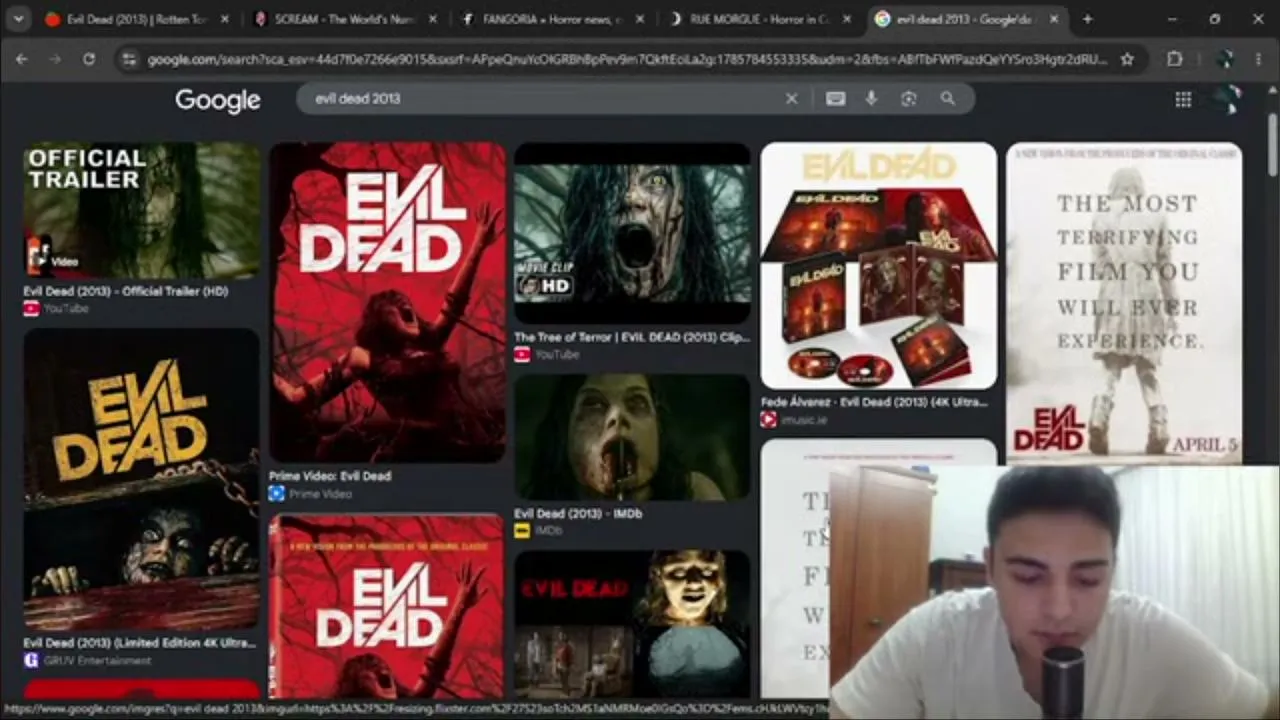Switch to the SCREAM tab
The width and height of the screenshot is (1280, 720).
(343, 19)
